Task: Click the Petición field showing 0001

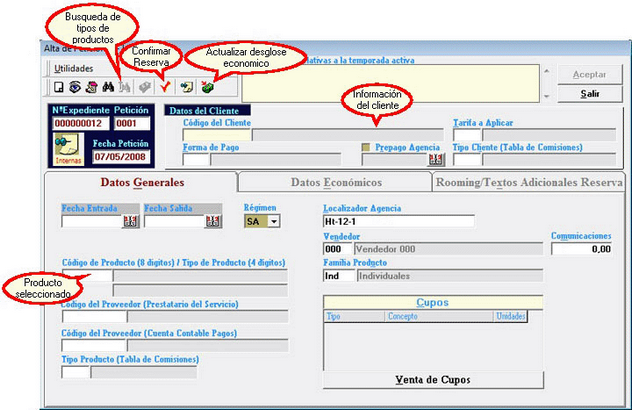Action: 132,123
